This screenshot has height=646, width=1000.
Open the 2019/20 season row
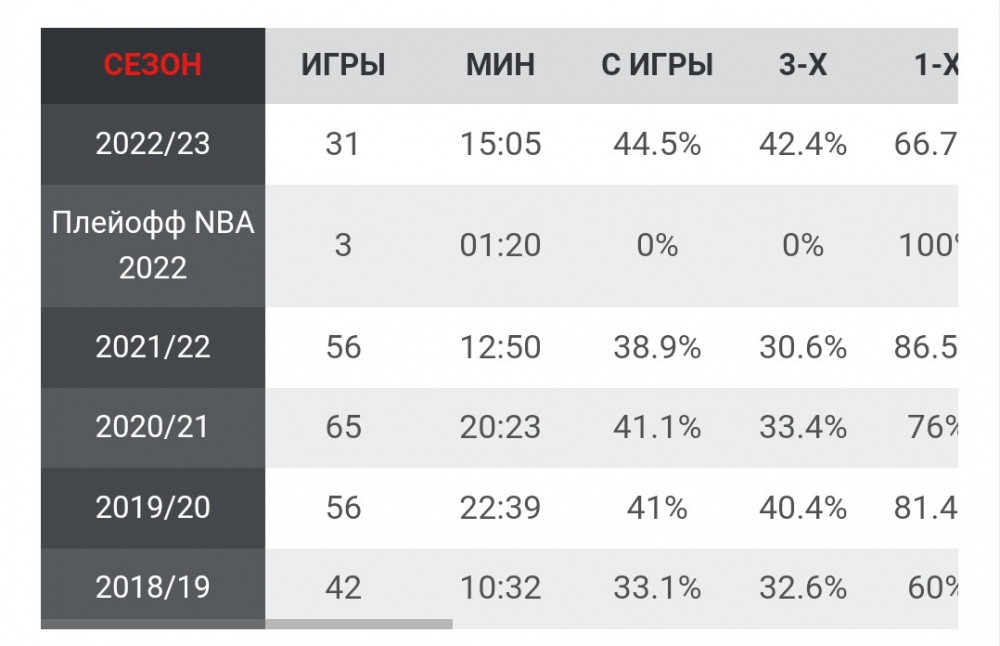point(153,507)
